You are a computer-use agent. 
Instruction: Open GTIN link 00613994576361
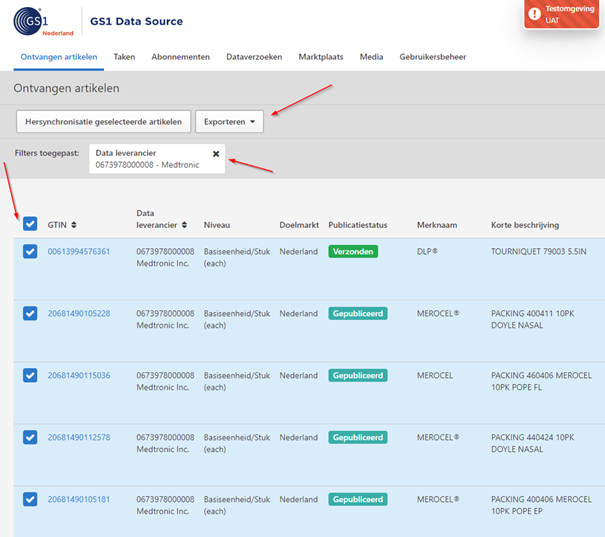[79, 252]
